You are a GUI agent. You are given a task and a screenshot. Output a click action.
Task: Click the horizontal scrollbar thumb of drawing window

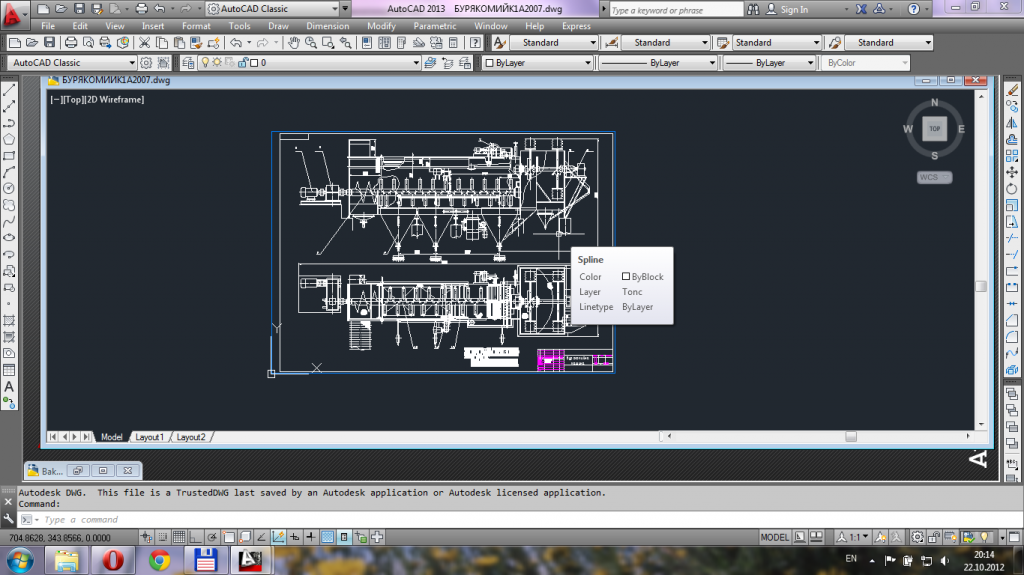pos(850,436)
